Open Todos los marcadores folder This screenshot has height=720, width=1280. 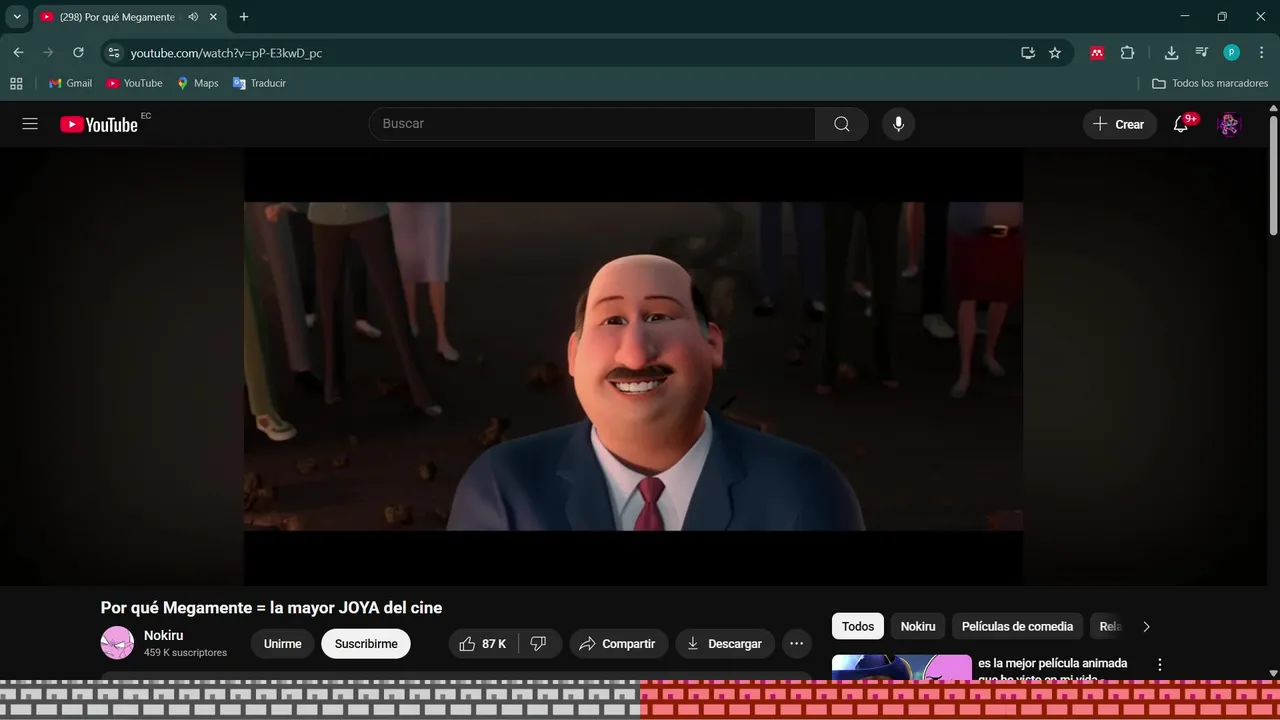1210,83
